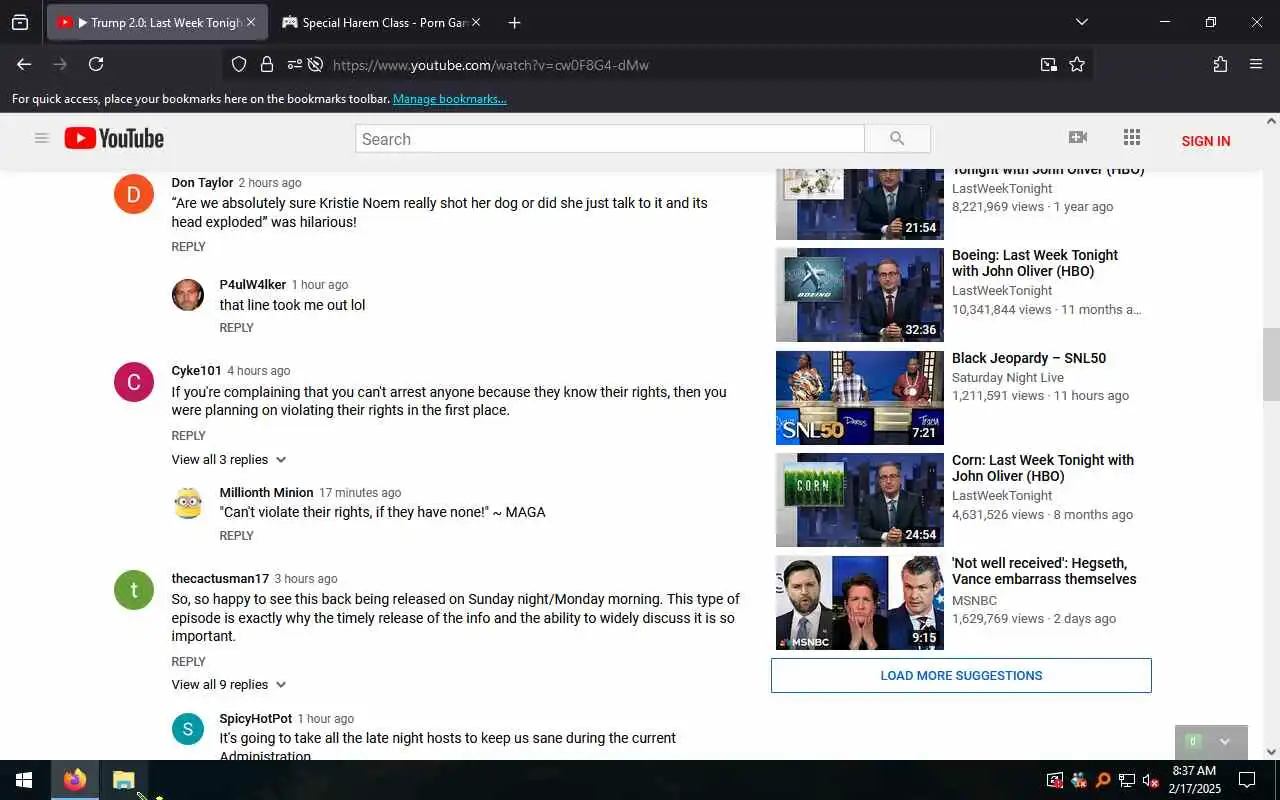This screenshot has width=1280, height=800.
Task: Open the Boeing Last Week Tonight thumbnail
Action: coord(860,295)
